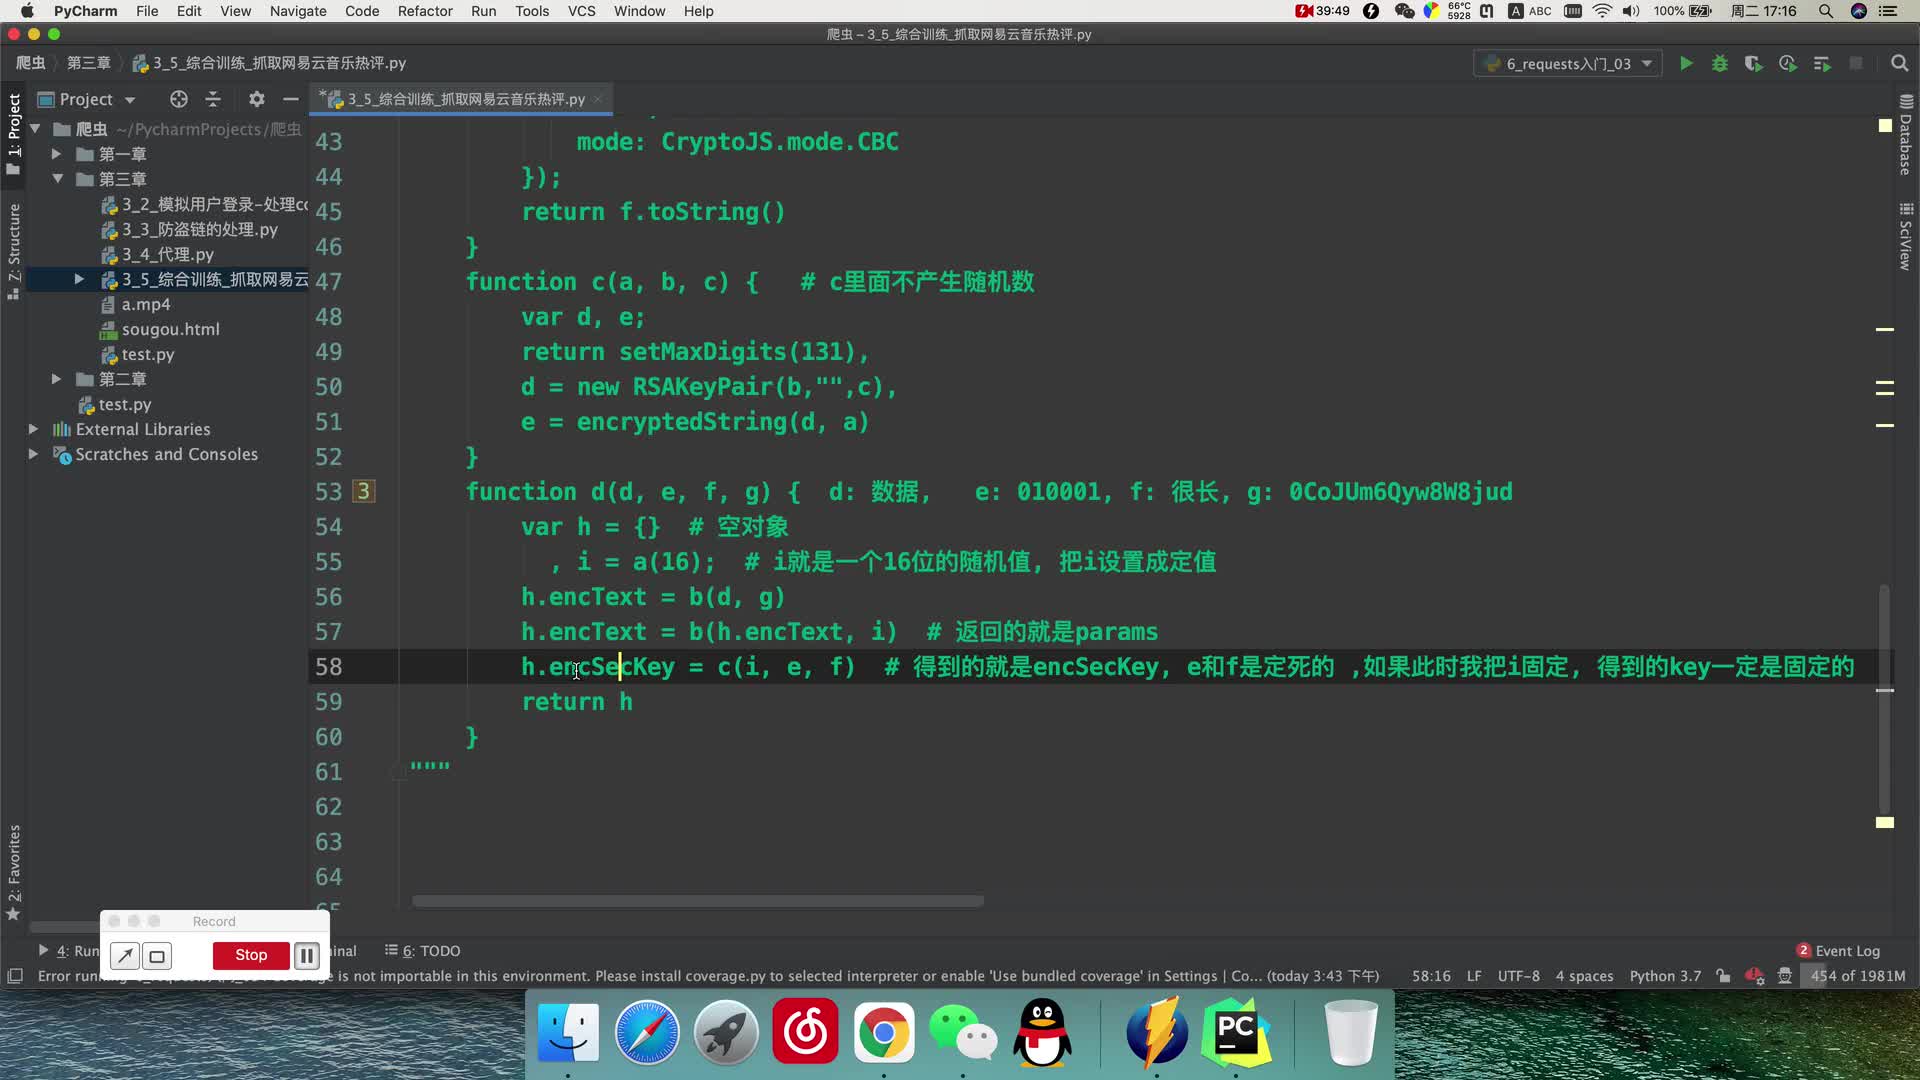1920x1080 pixels.
Task: Open the Project view selector dropdown
Action: click(87, 99)
